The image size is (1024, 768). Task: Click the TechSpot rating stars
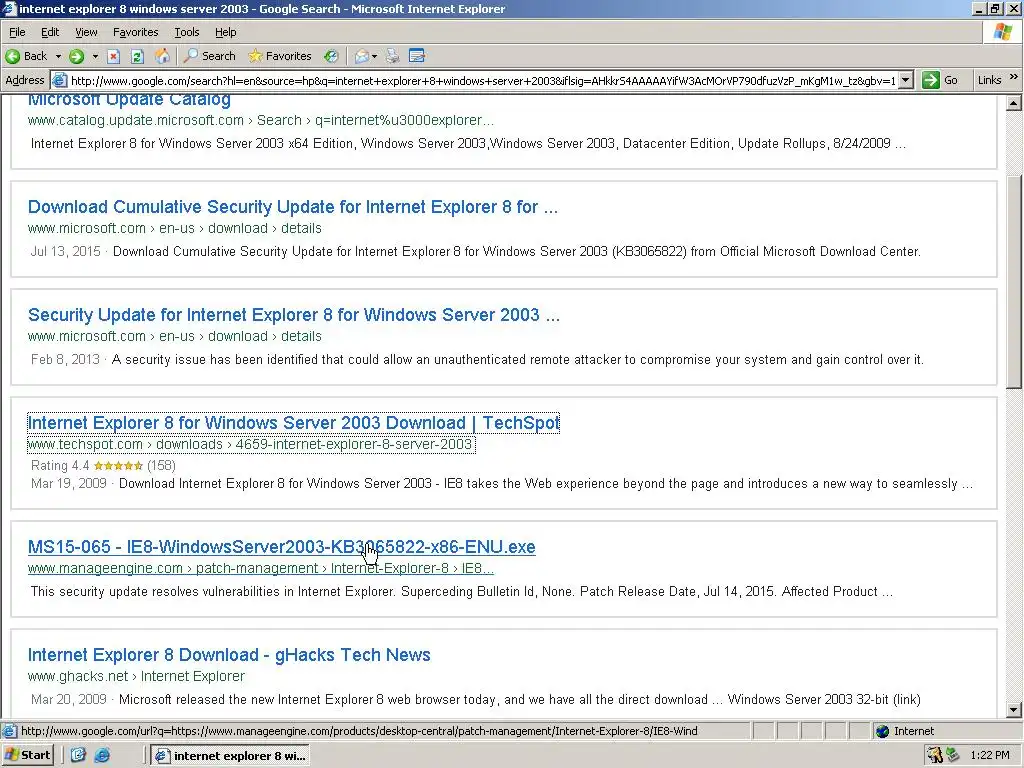[118, 466]
